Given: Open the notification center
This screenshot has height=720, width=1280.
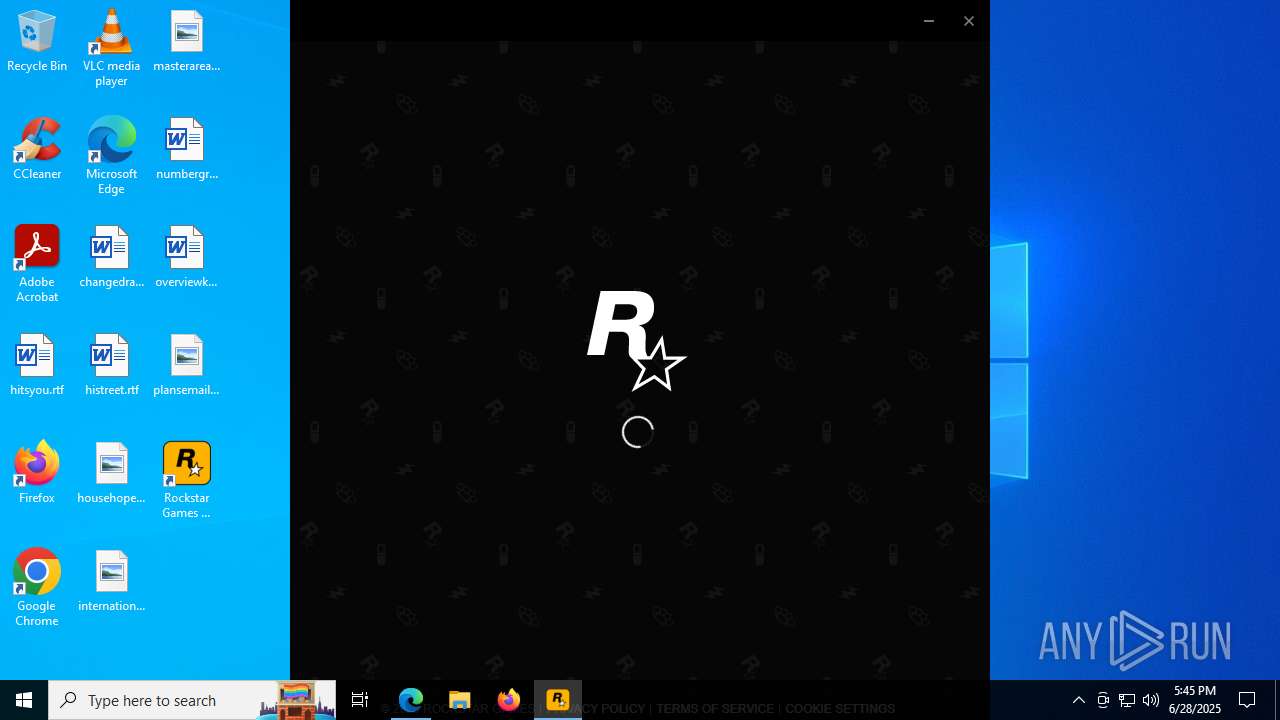Looking at the screenshot, I should pos(1247,700).
